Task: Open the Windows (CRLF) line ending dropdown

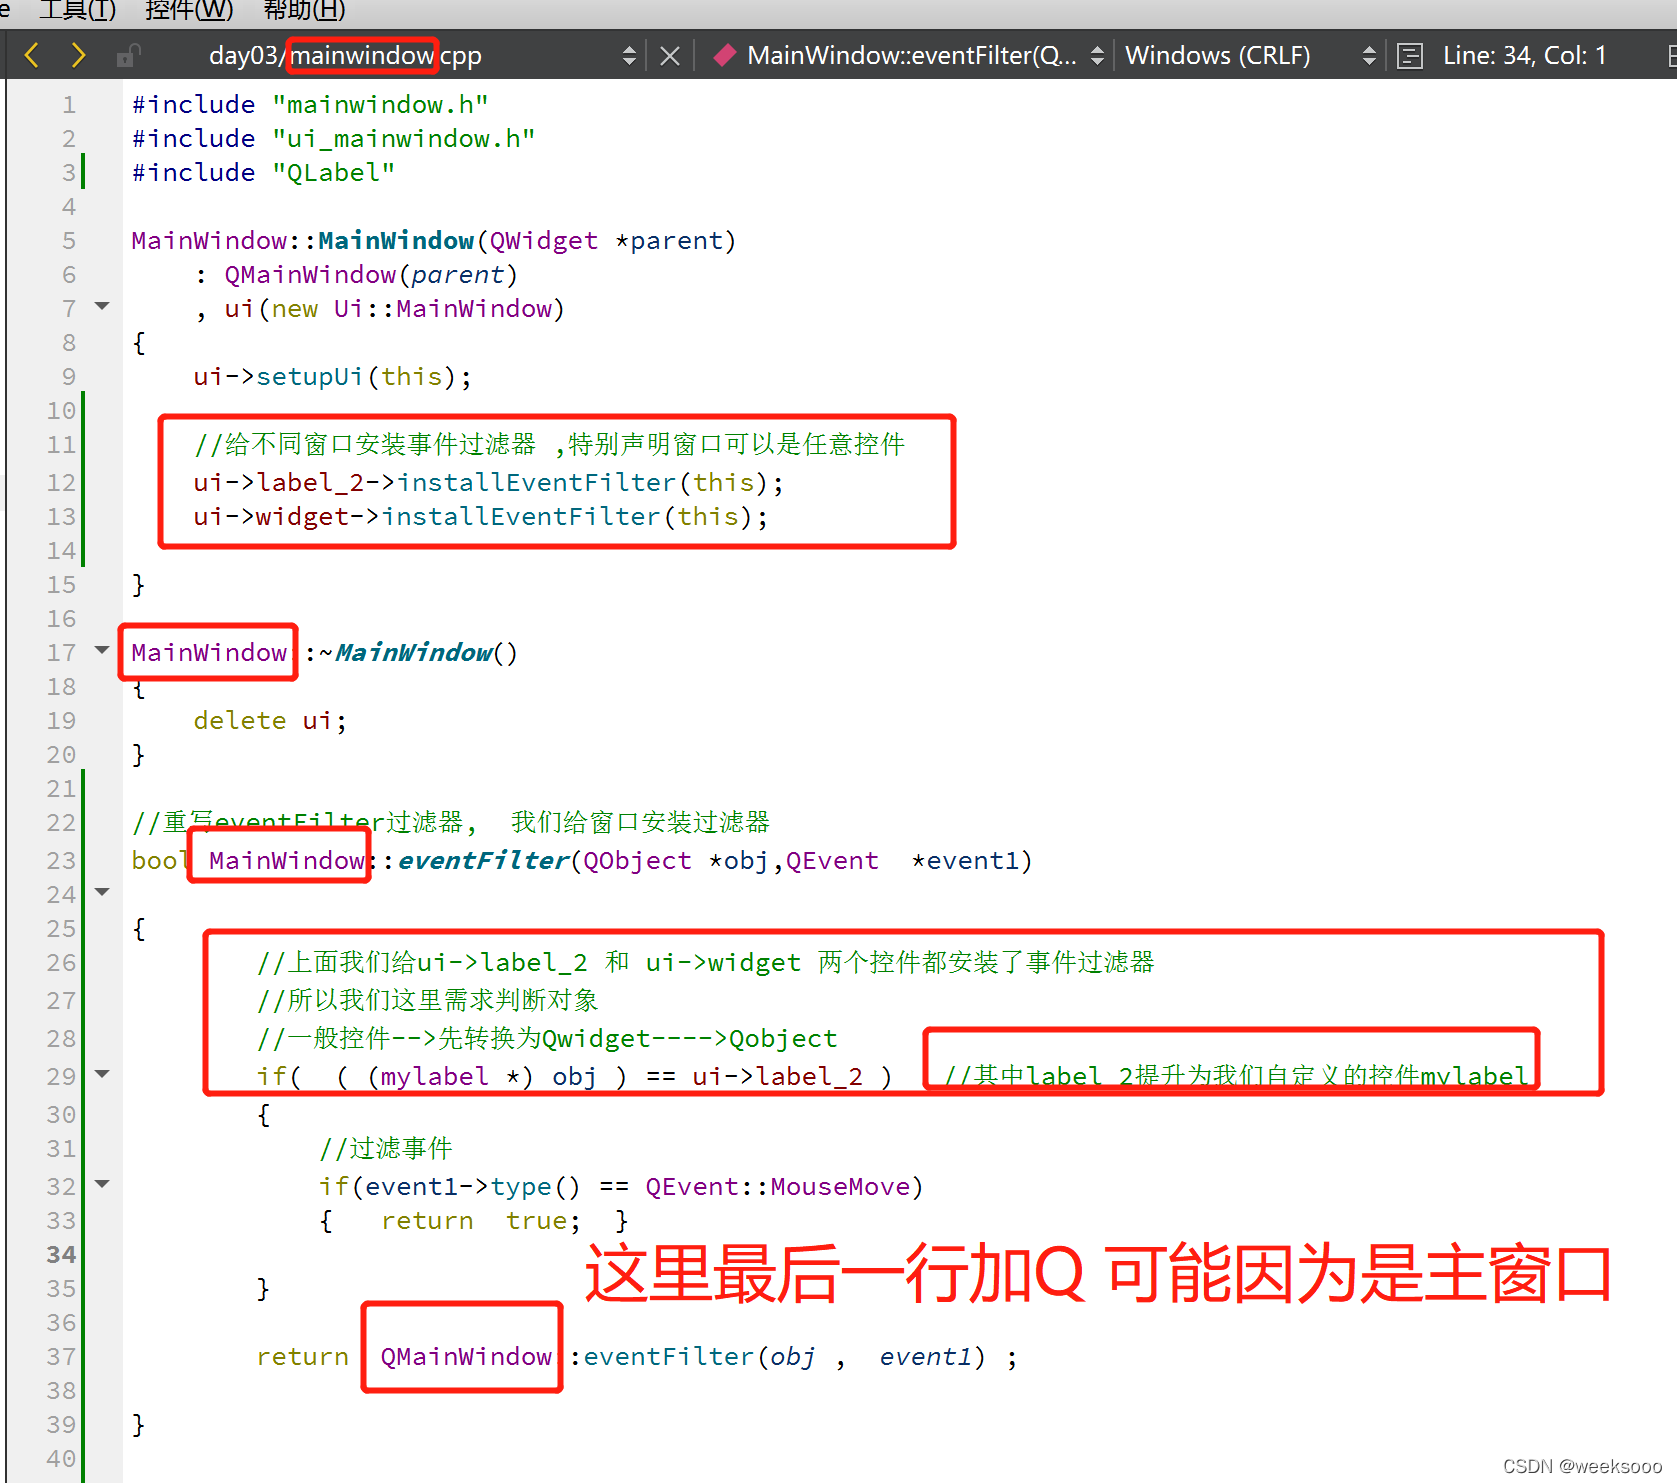Action: pyautogui.click(x=1369, y=56)
